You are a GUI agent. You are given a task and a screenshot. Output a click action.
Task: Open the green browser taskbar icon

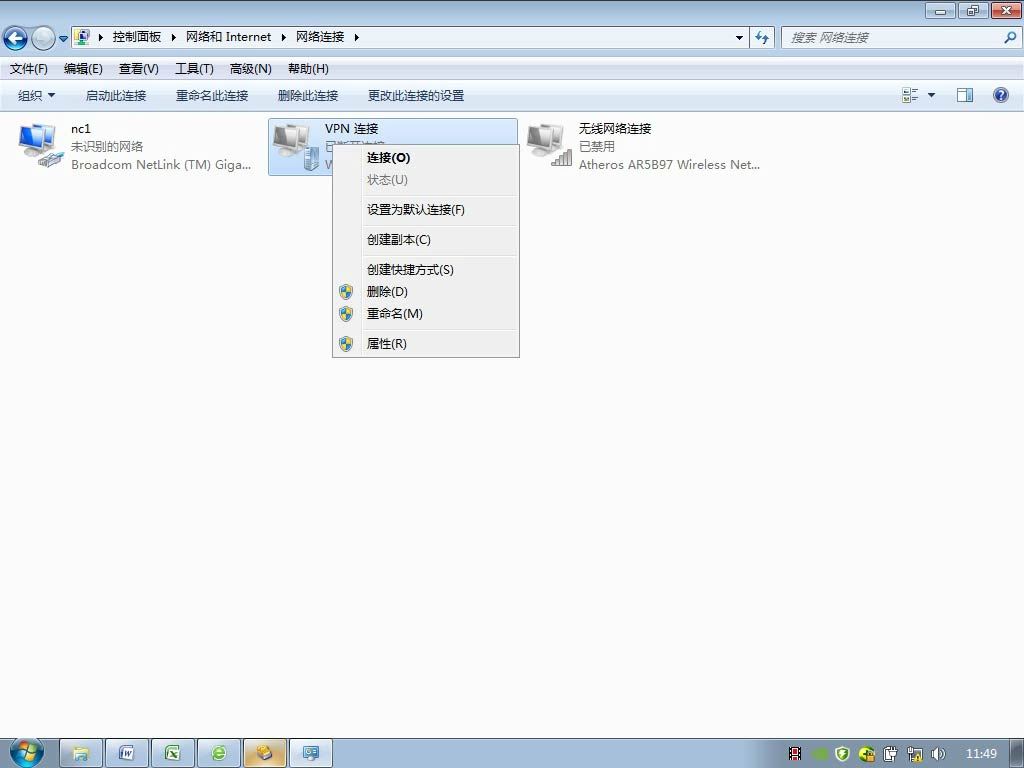pos(218,753)
